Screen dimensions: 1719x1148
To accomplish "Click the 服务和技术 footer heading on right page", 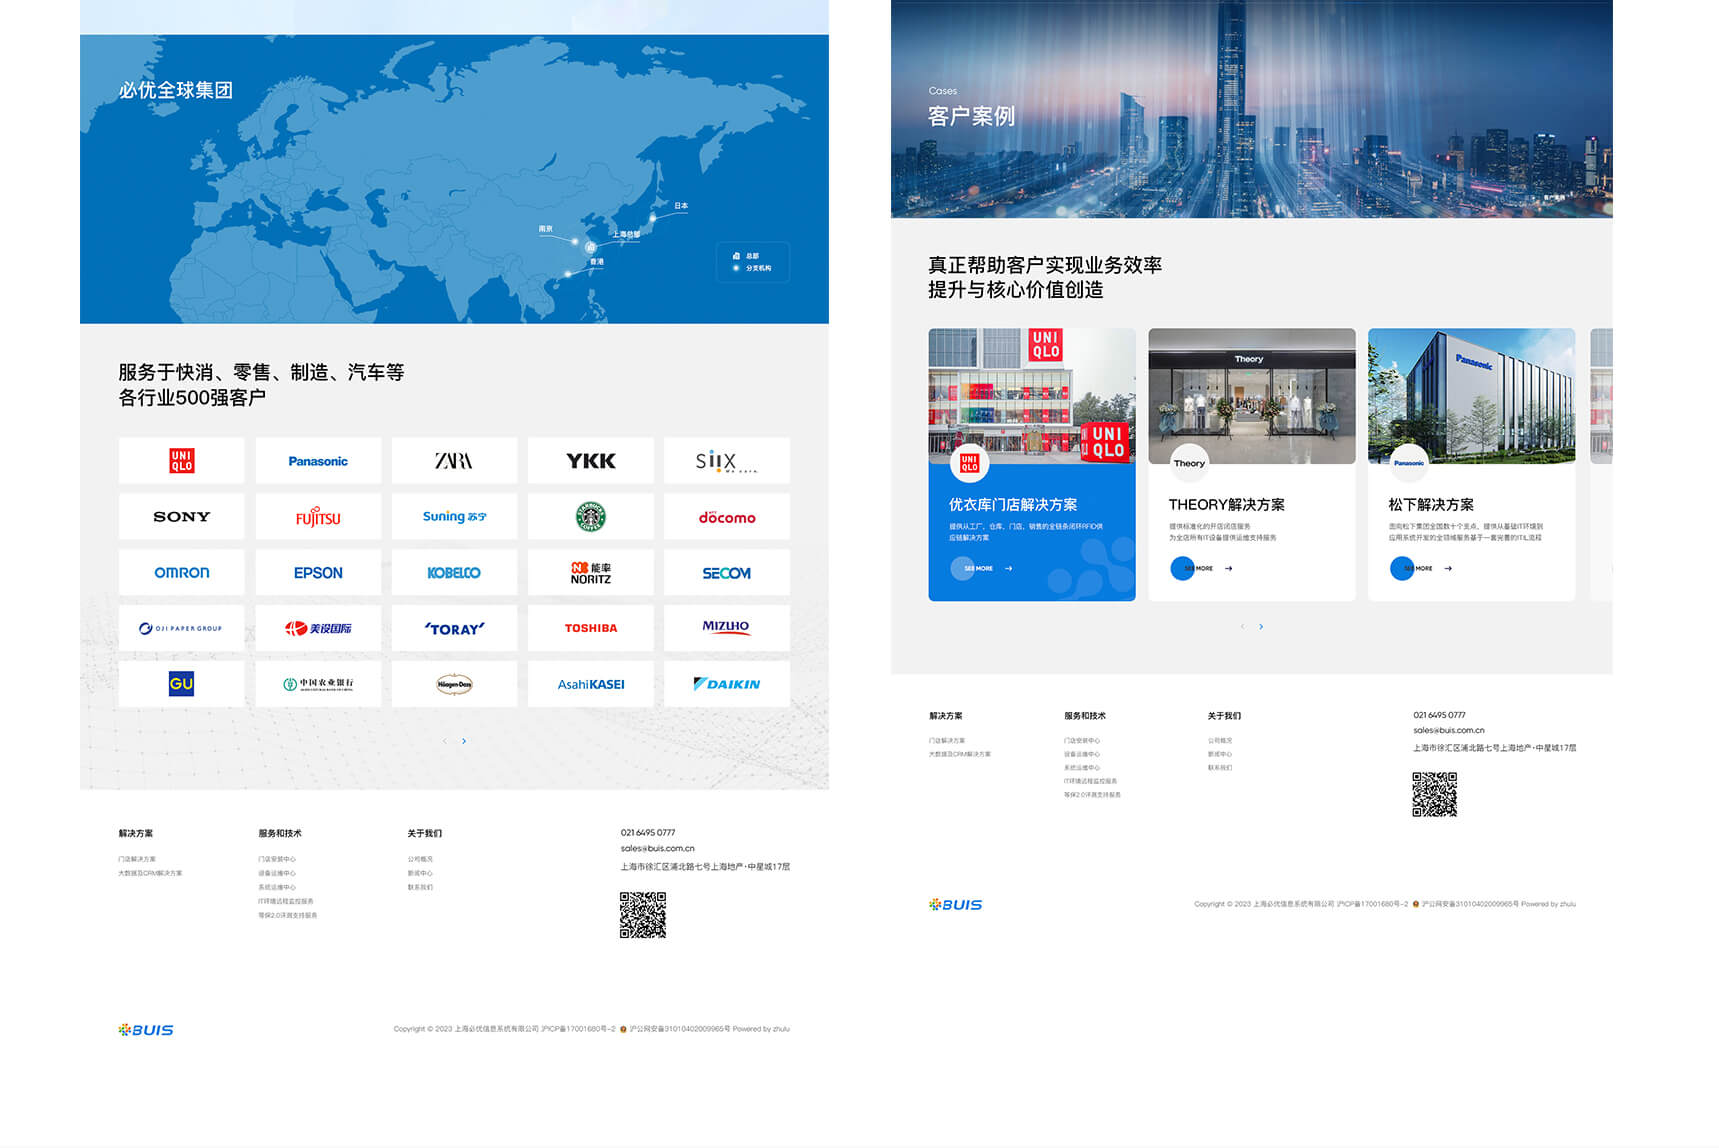I will click(x=1085, y=716).
